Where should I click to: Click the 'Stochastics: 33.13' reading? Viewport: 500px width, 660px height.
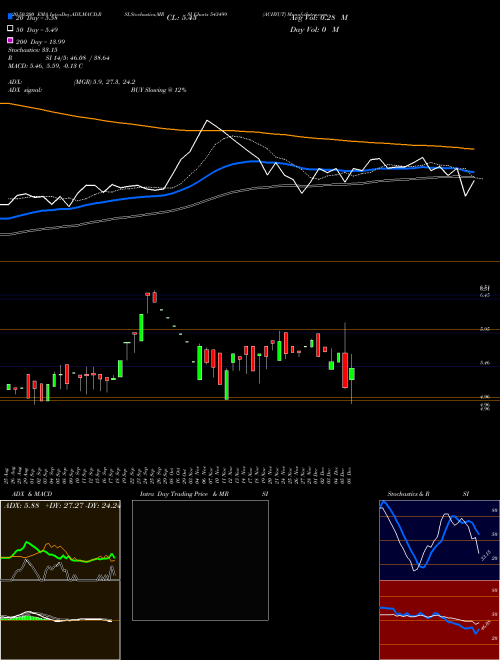click(33, 50)
